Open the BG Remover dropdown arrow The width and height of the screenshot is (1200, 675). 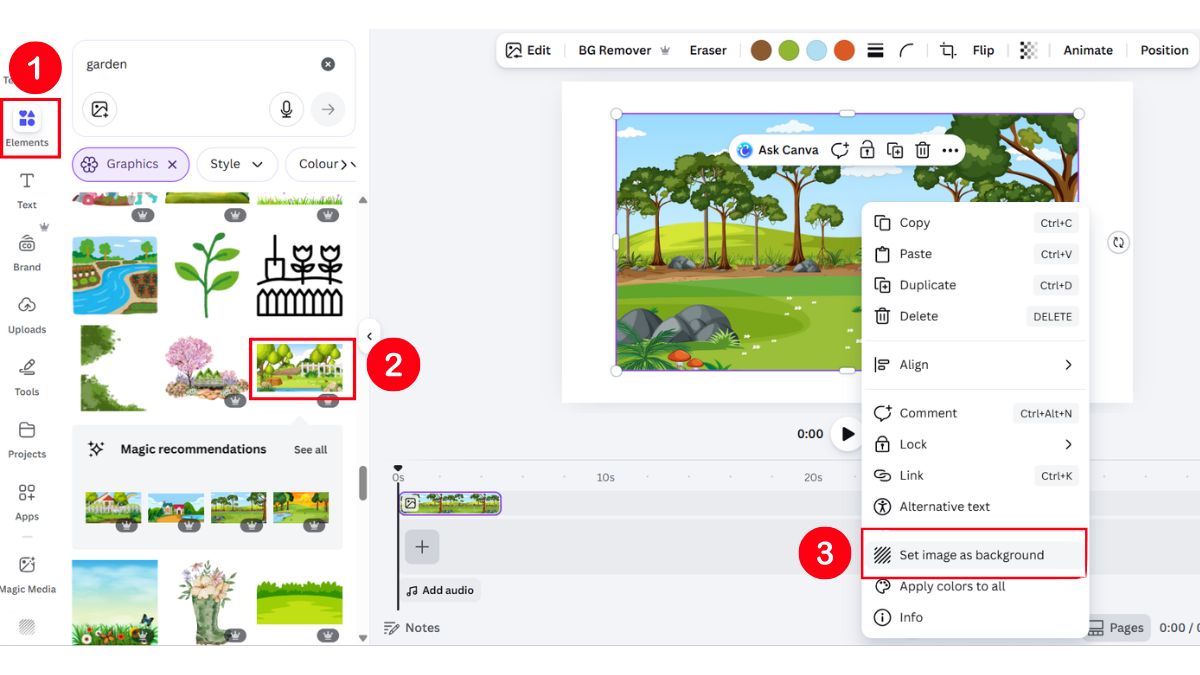665,49
